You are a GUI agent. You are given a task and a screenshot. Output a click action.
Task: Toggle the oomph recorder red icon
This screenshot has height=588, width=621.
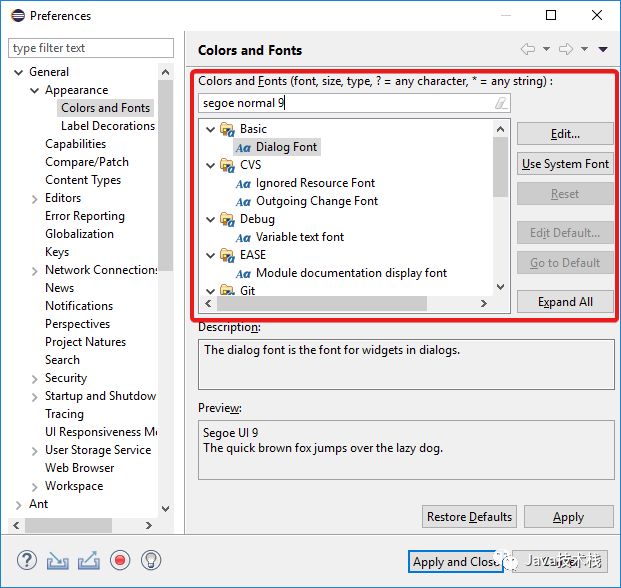[x=120, y=560]
